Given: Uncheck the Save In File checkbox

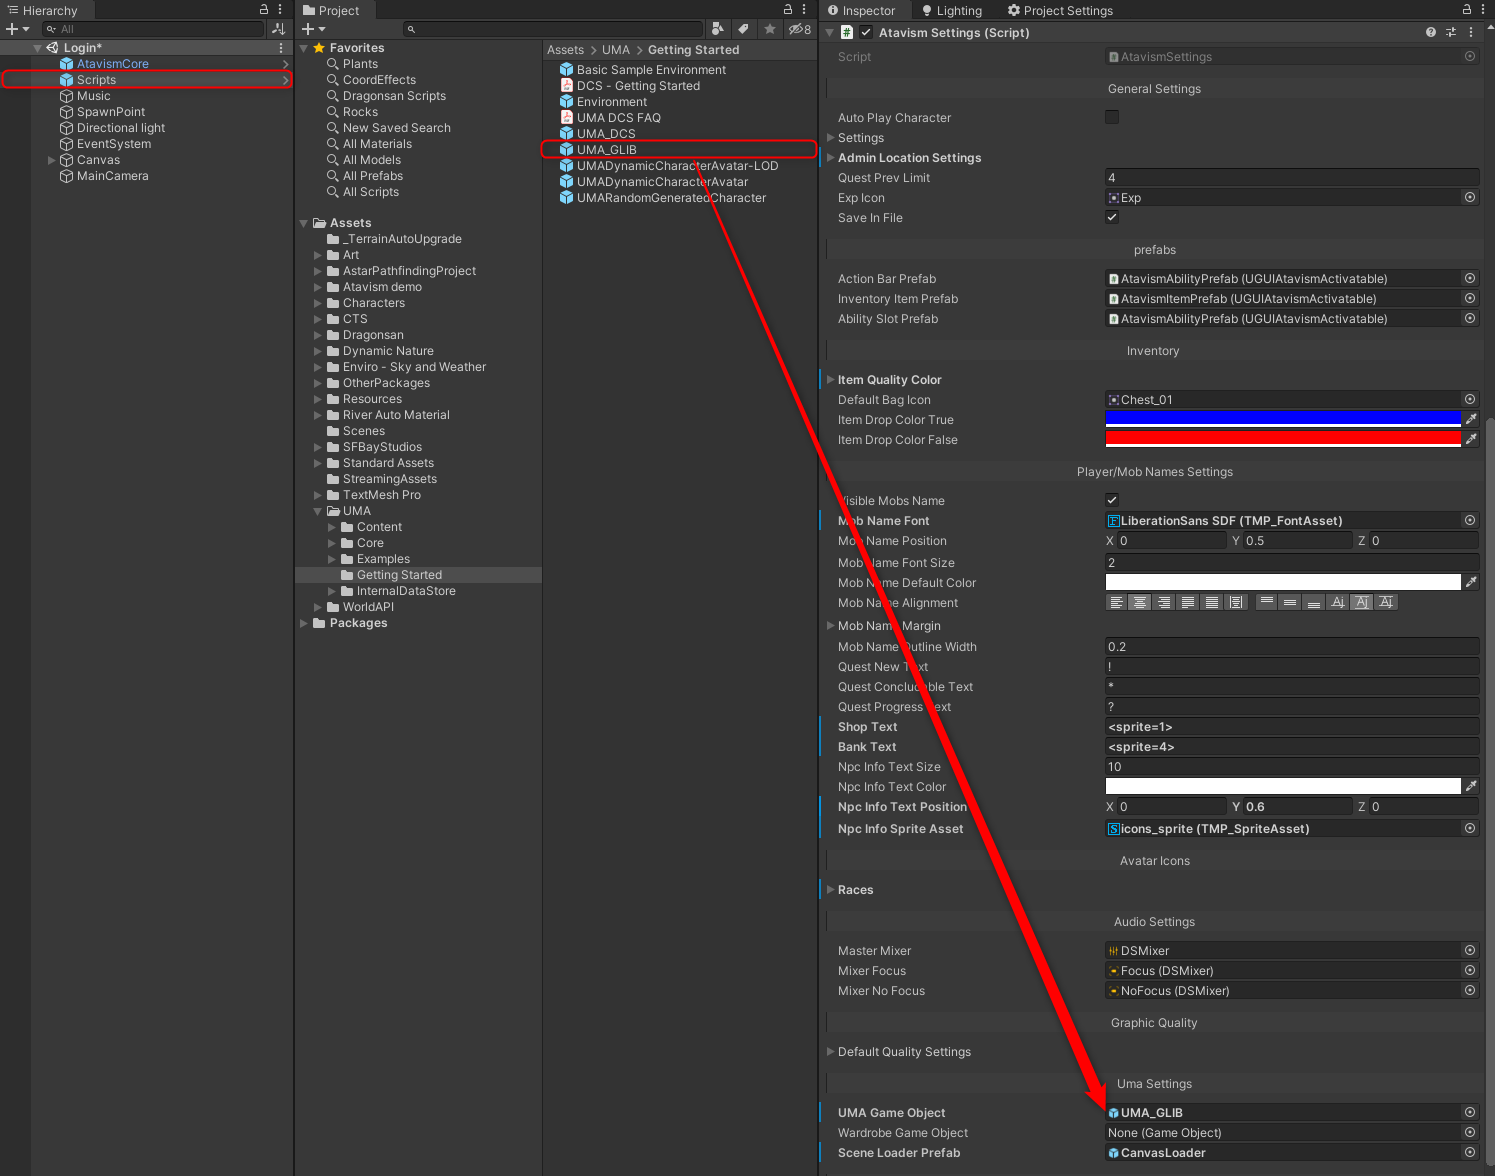Looking at the screenshot, I should click(x=1112, y=217).
